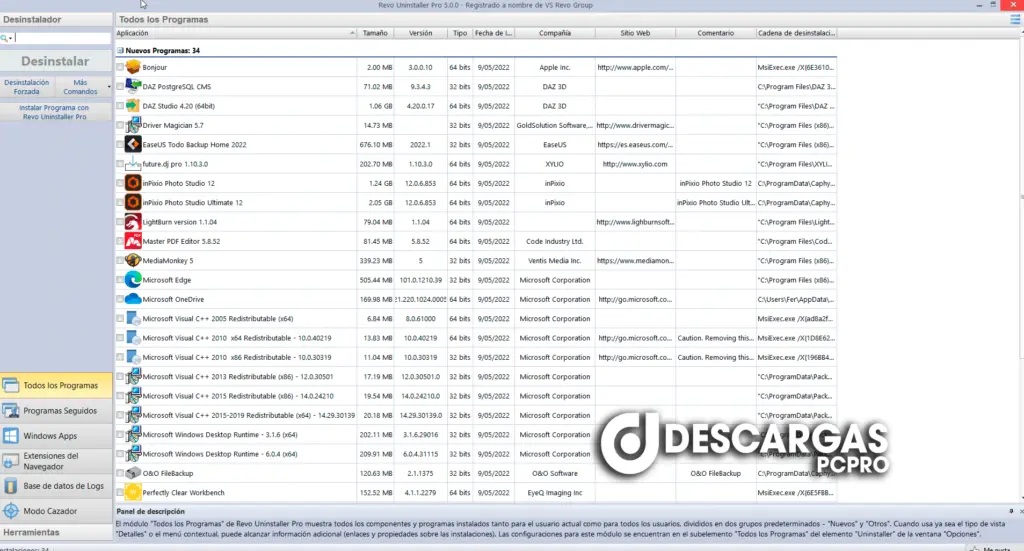Image resolution: width=1024 pixels, height=551 pixels.
Task: Click the Programas Seguidos sidebar icon
Action: (x=11, y=411)
